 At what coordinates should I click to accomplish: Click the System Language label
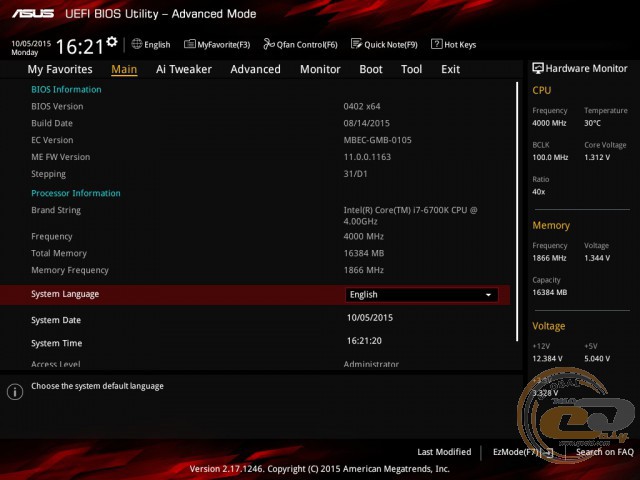65,294
